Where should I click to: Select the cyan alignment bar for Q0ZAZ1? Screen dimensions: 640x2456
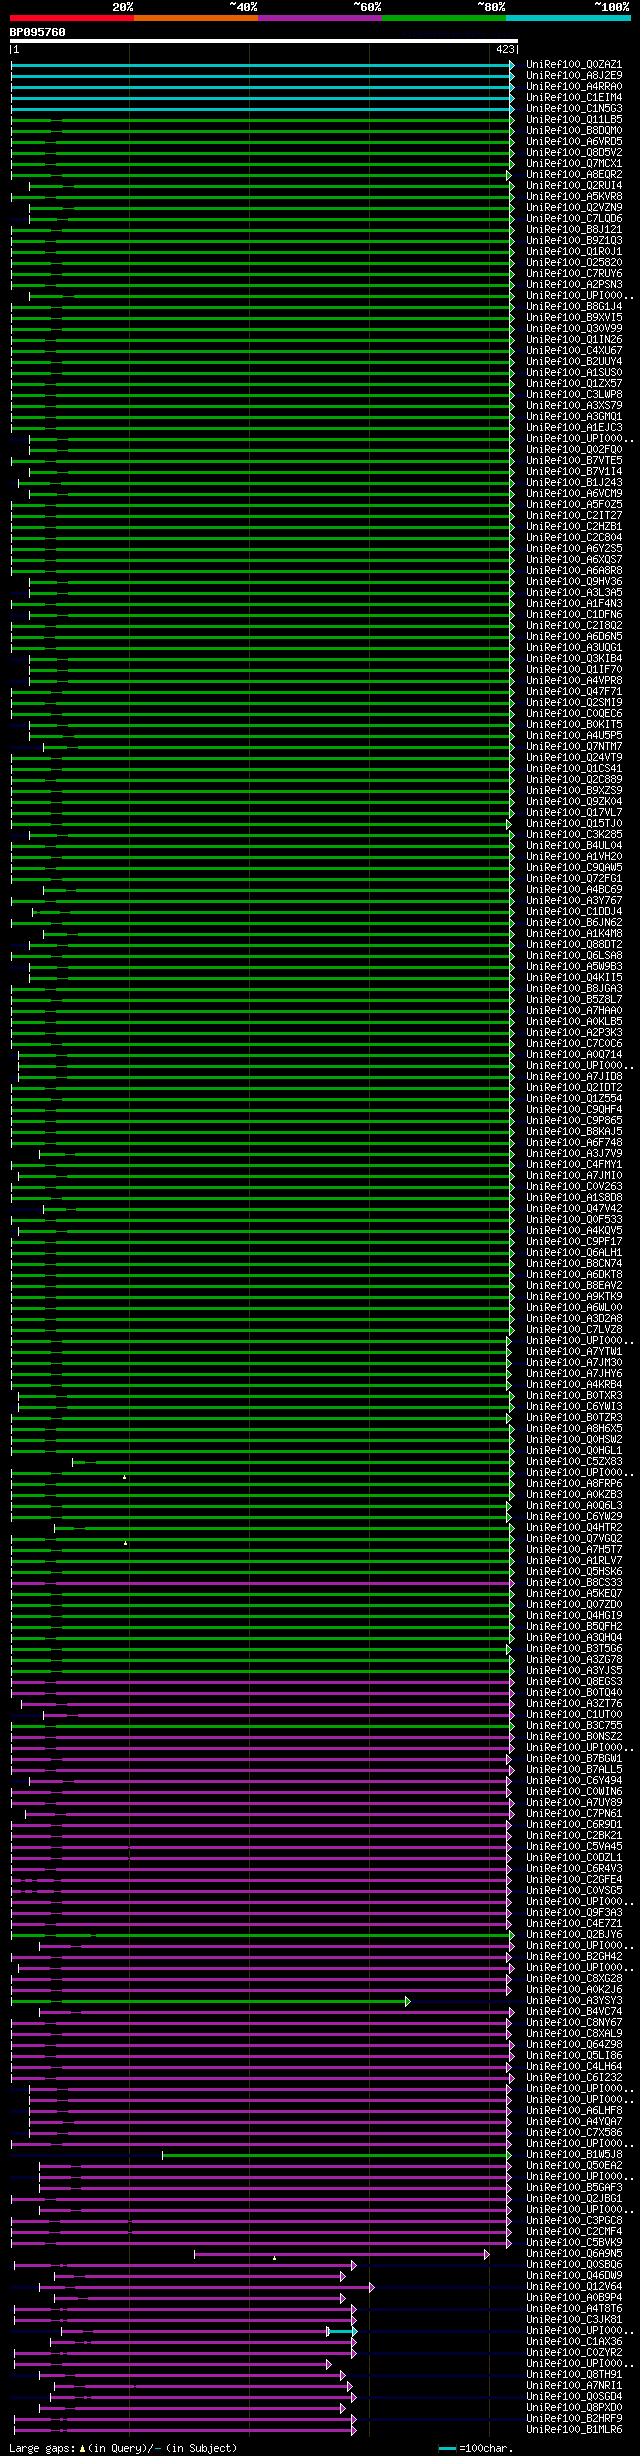[262, 65]
